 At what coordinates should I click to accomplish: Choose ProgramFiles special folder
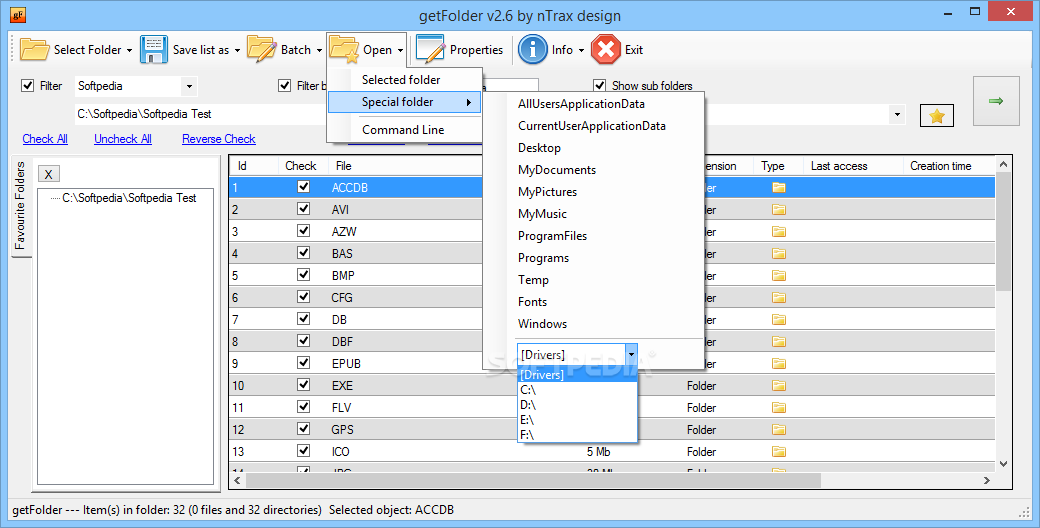tap(552, 235)
